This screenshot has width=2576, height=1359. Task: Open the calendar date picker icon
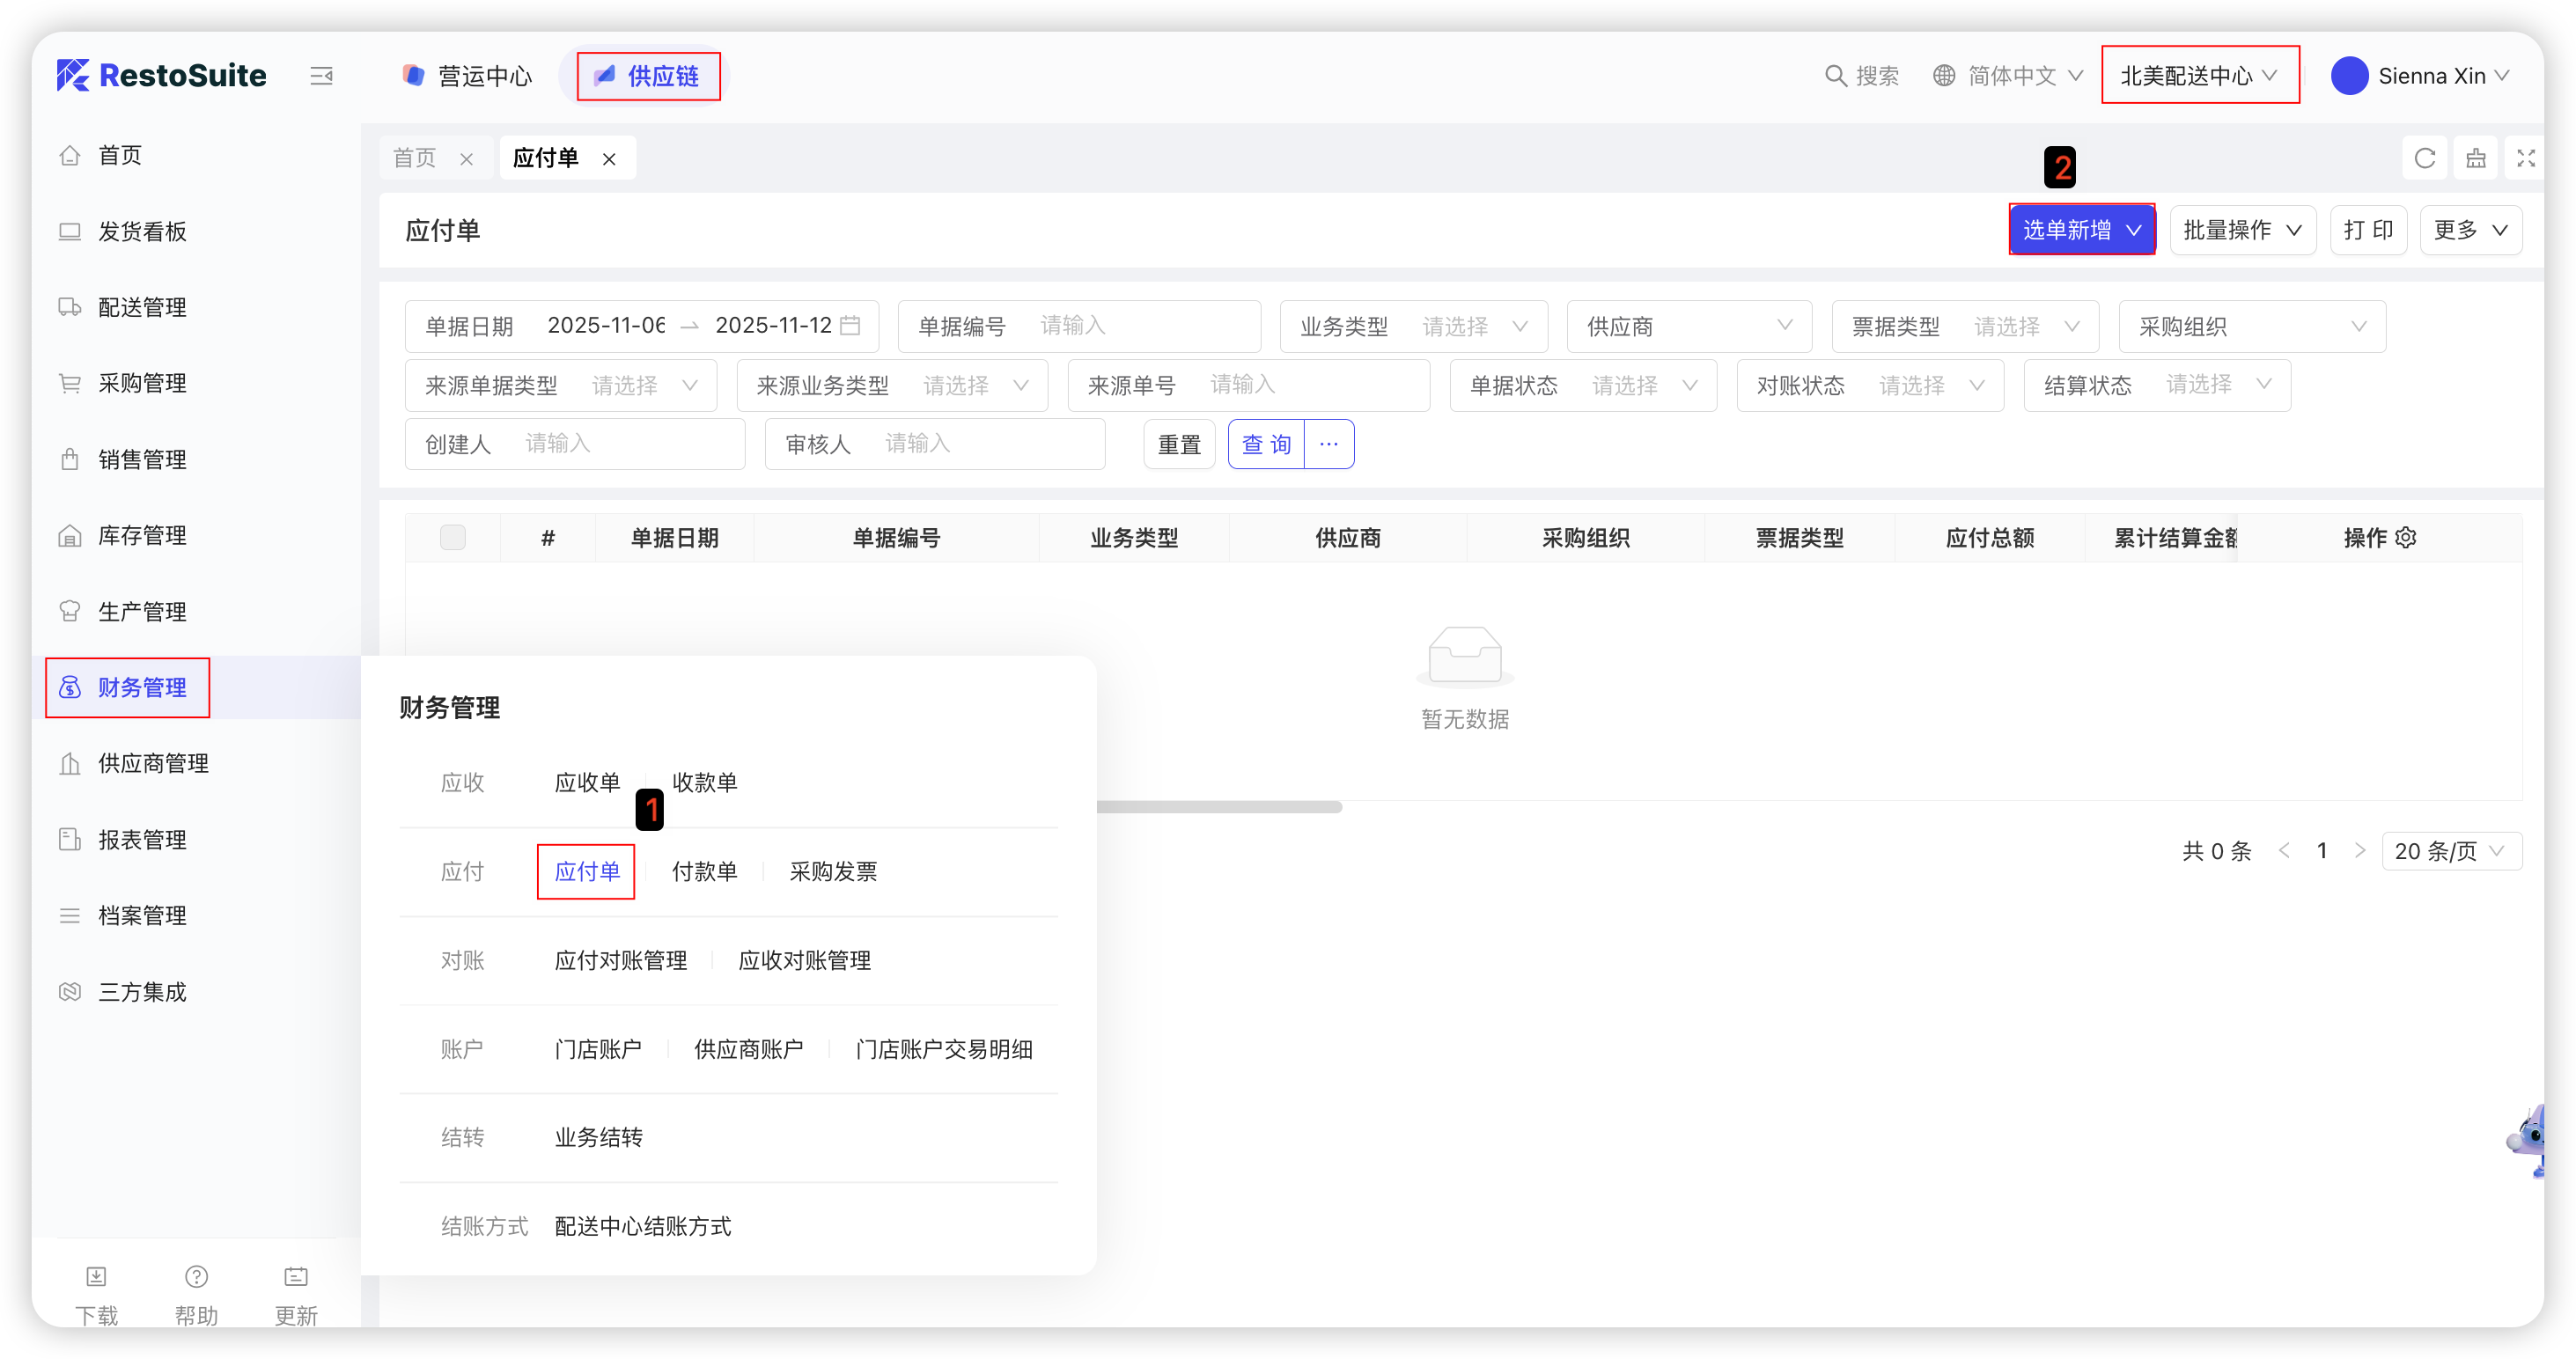pyautogui.click(x=850, y=326)
